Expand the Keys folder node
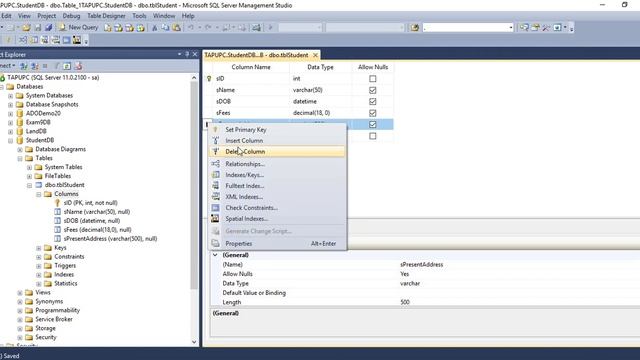This screenshot has width=640, height=360. tap(39, 248)
